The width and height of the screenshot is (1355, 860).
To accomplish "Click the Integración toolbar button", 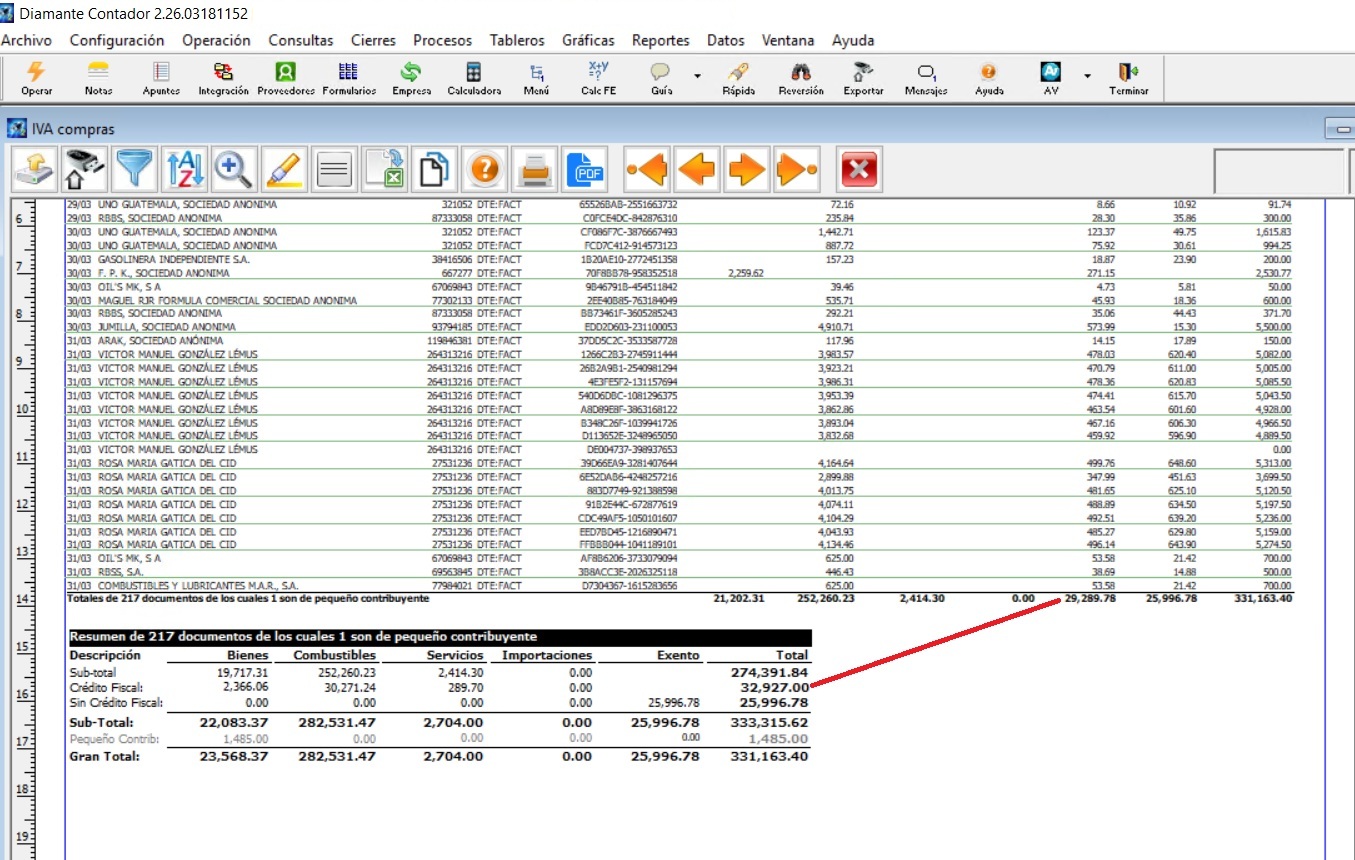I will click(x=224, y=78).
